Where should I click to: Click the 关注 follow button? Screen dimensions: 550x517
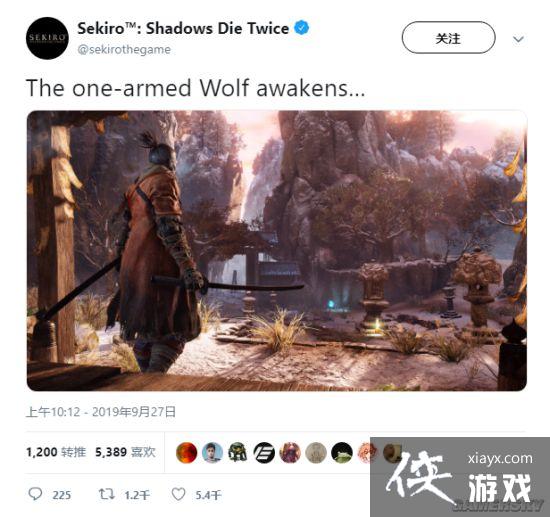(448, 38)
